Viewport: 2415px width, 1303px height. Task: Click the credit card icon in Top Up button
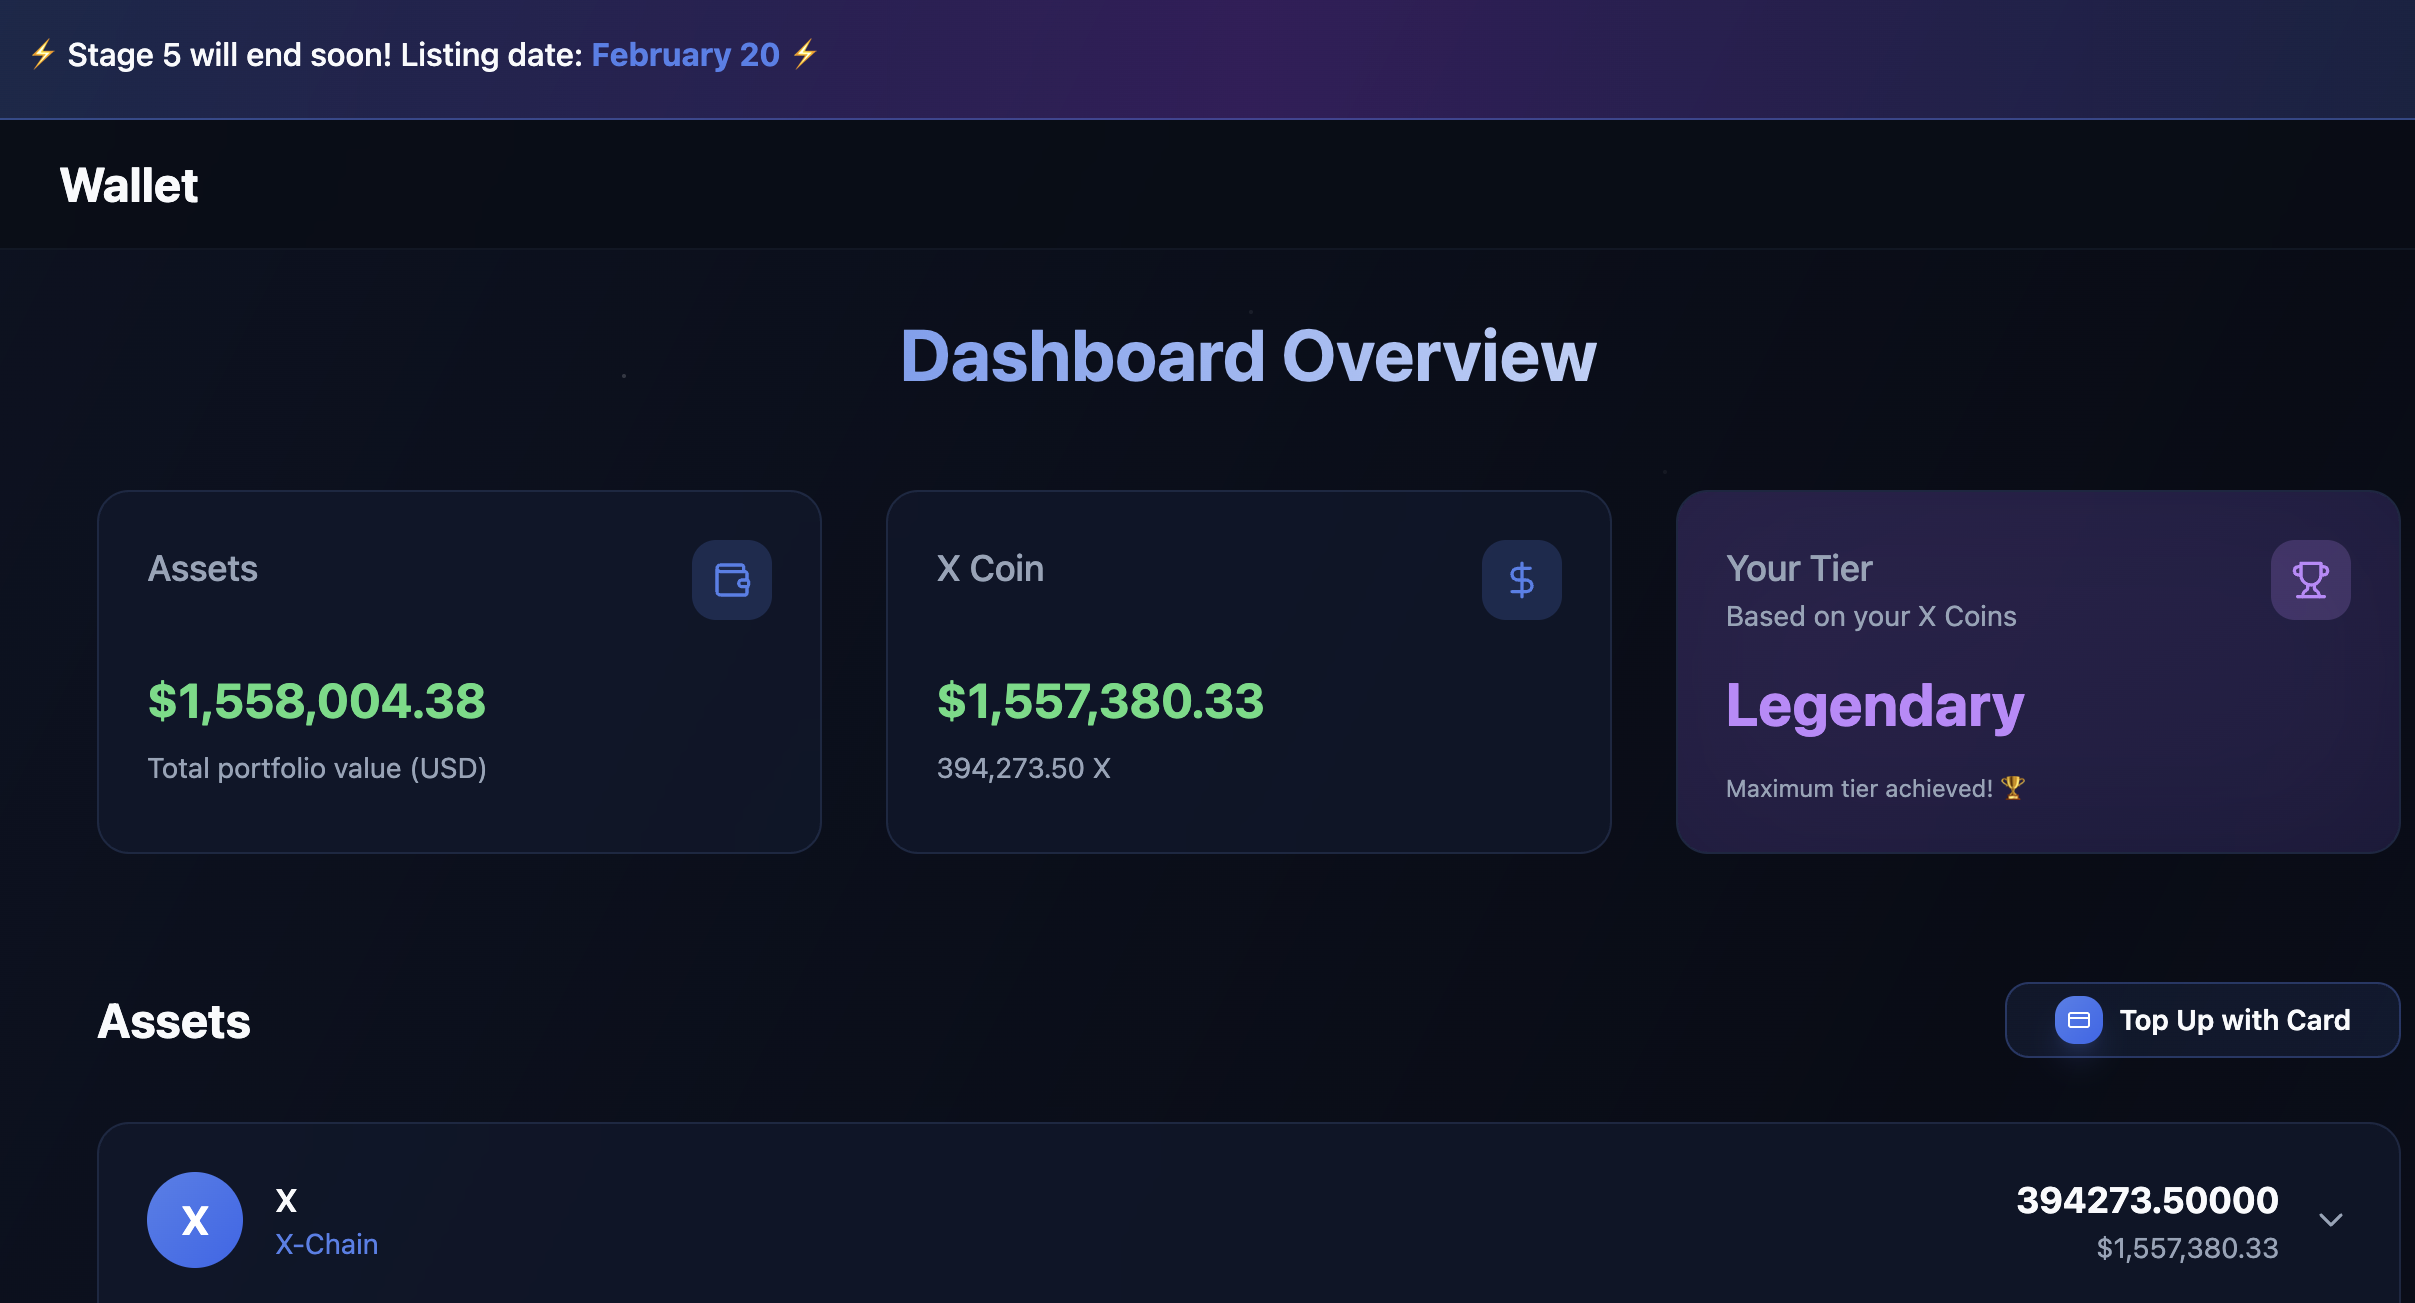pyautogui.click(x=2077, y=1020)
